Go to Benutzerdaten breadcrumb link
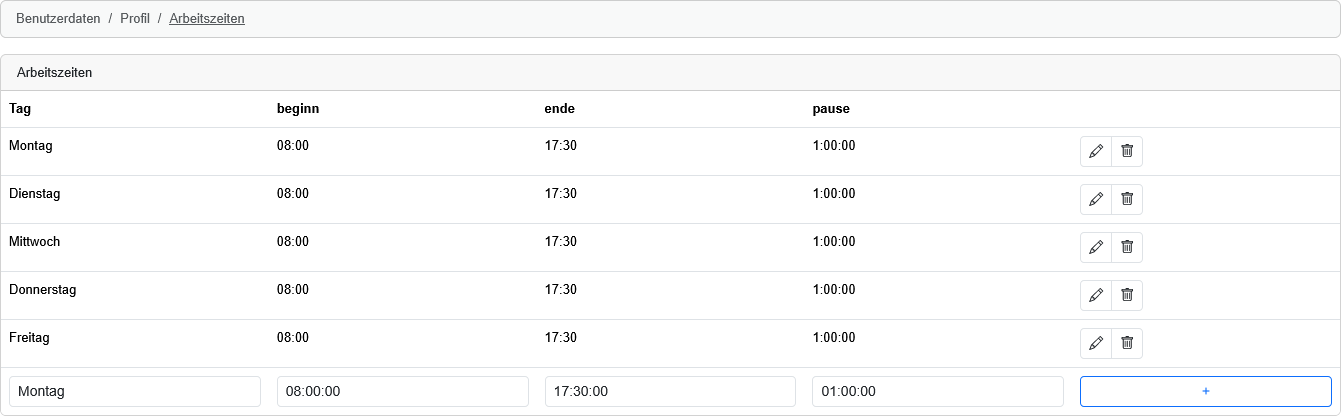Viewport: 1341px width, 416px height. (58, 18)
